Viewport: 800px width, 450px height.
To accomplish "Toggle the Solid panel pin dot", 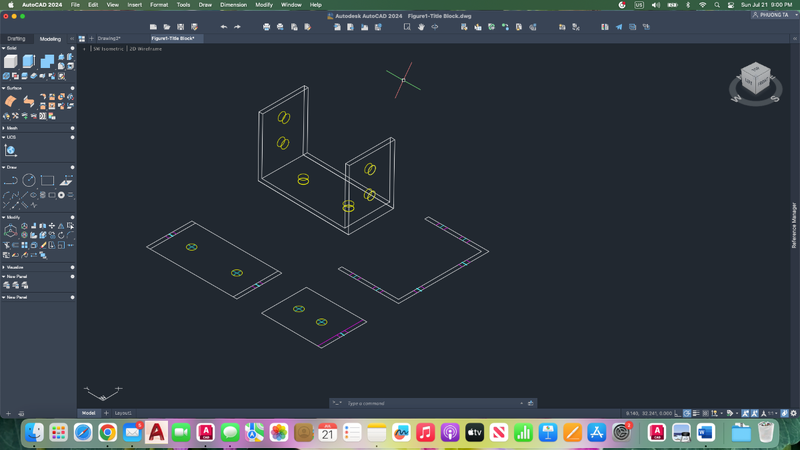I will [72, 48].
